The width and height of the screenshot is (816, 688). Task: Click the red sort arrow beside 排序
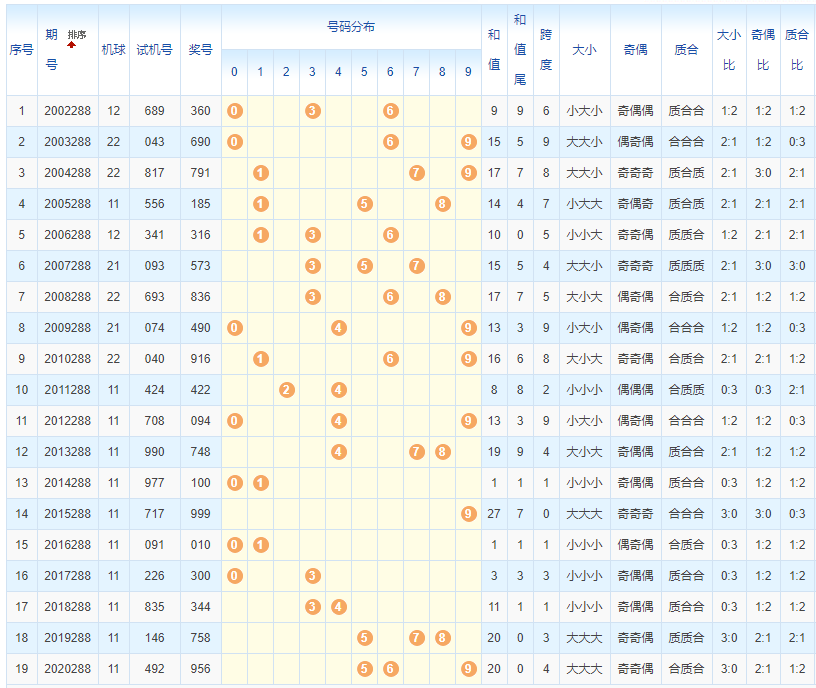click(x=72, y=45)
